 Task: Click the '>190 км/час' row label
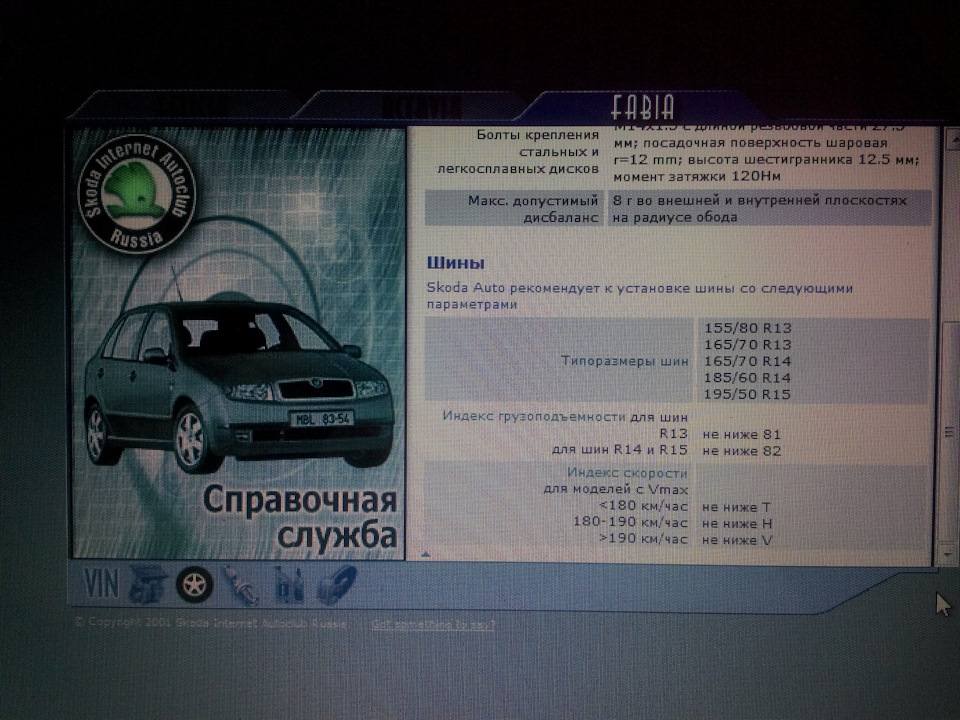point(643,539)
